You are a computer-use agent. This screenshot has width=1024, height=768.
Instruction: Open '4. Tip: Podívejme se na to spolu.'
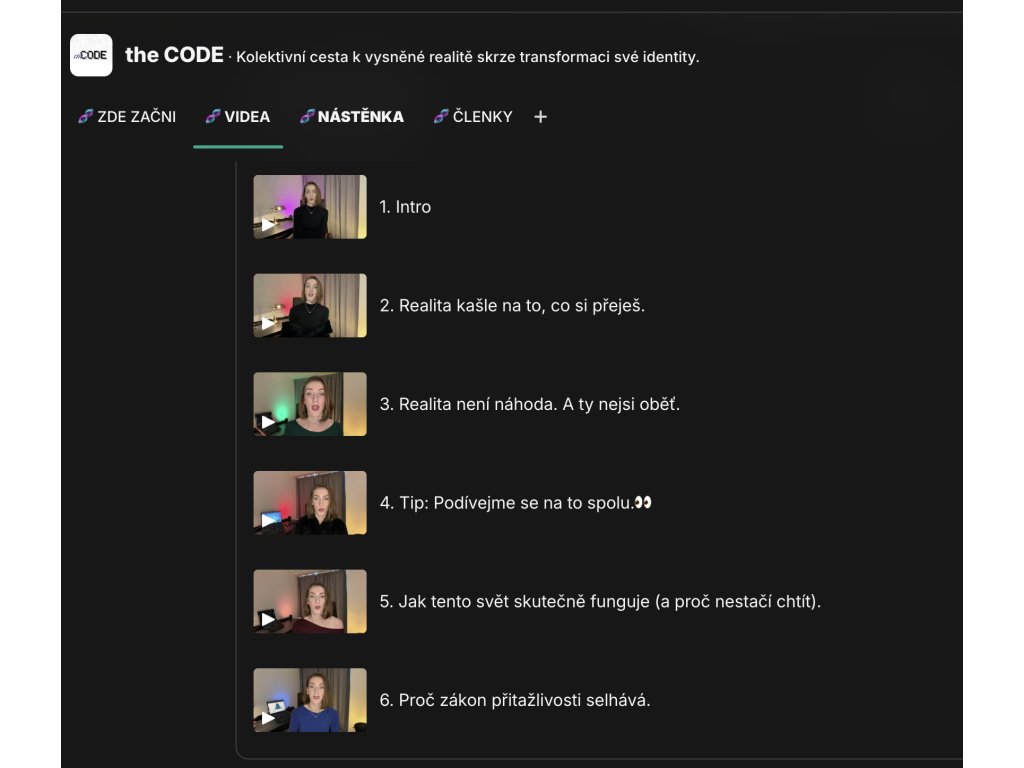(x=515, y=503)
